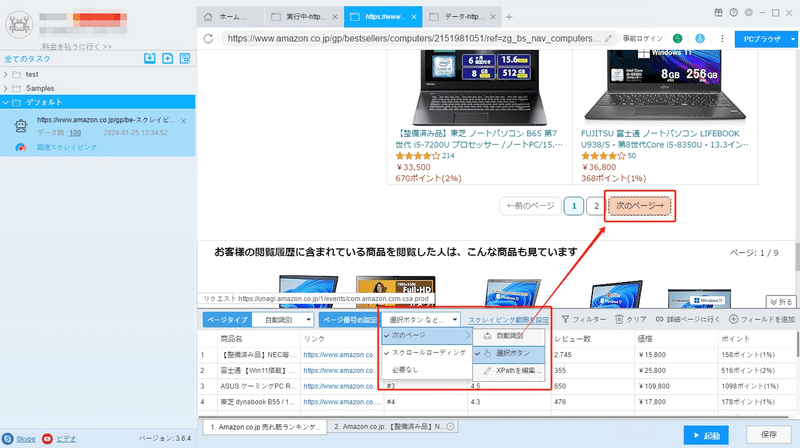Screen dimensions: 800x448
Task: Click 詳細ページに行く link button
Action: pos(688,319)
